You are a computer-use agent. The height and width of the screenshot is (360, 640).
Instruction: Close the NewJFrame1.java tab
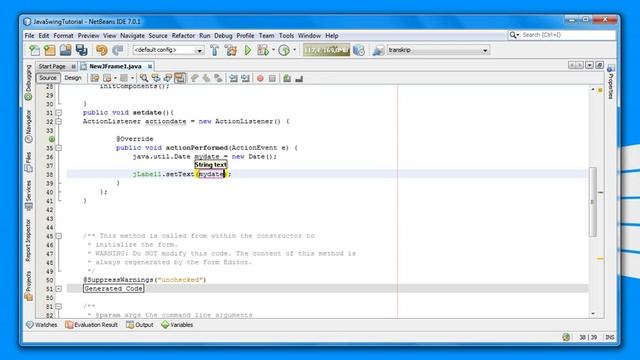point(150,67)
